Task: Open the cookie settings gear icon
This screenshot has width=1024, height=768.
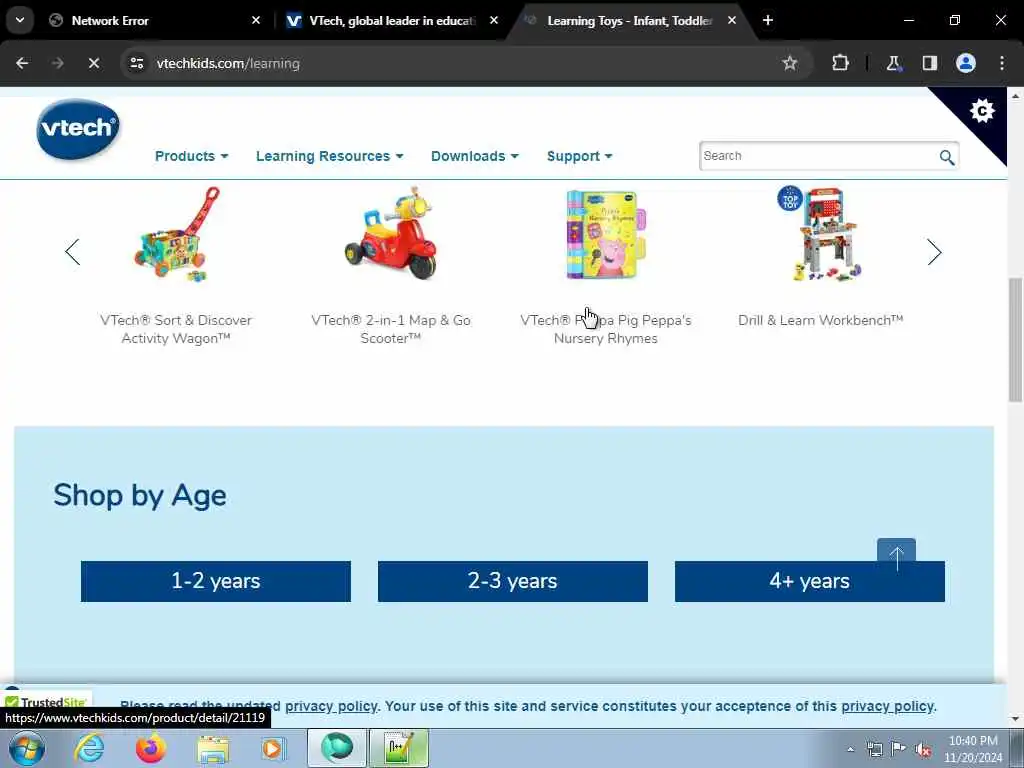Action: 982,110
